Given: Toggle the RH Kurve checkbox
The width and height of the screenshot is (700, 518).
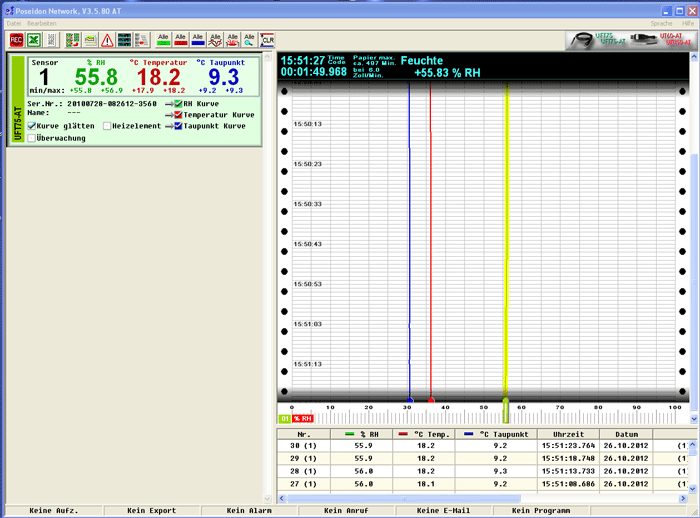Looking at the screenshot, I should point(179,104).
